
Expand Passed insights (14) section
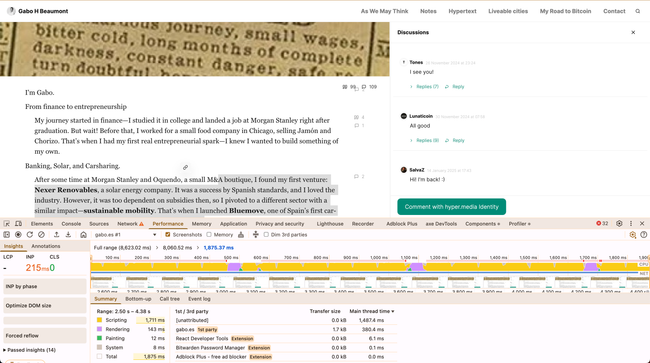point(29,350)
